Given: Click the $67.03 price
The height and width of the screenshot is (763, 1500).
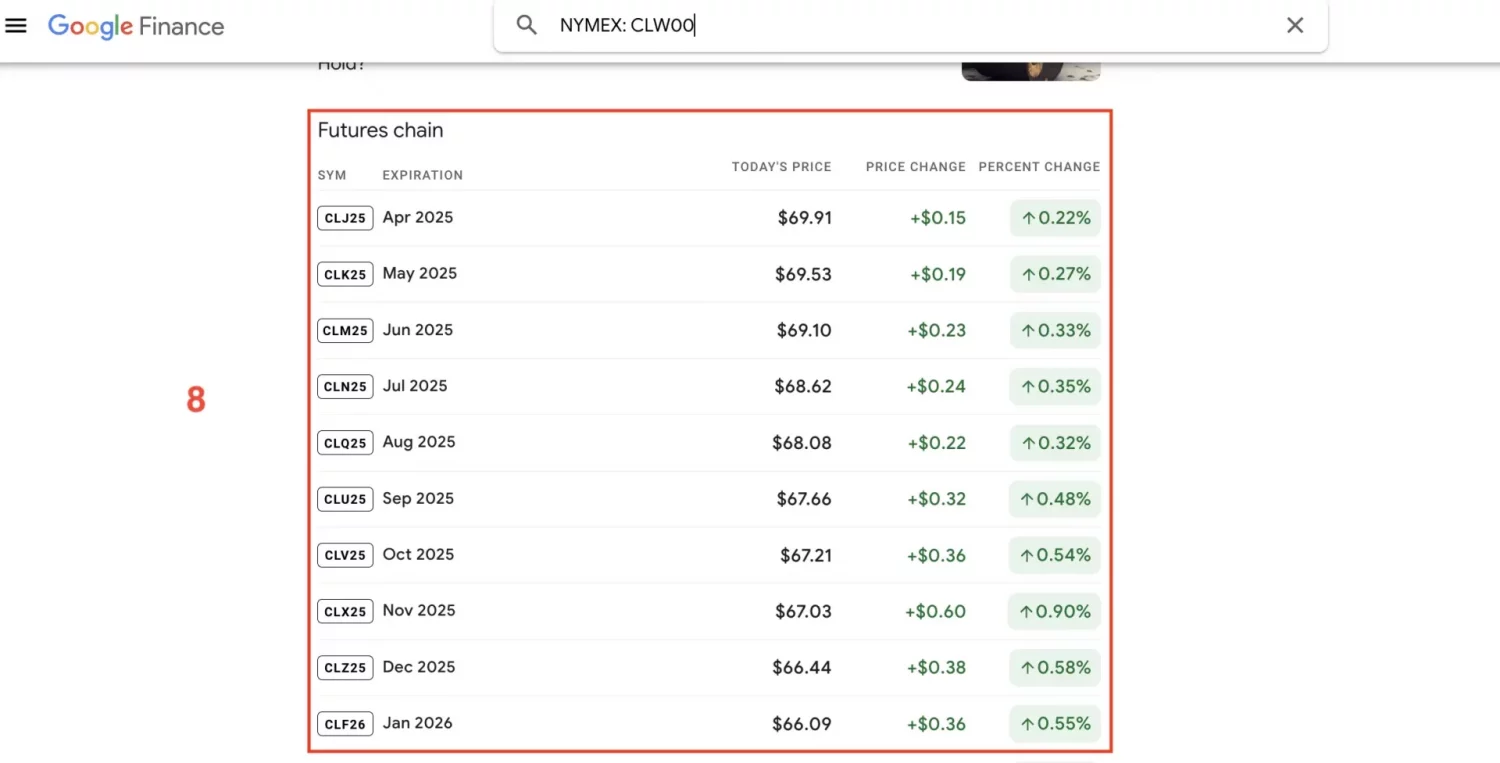Looking at the screenshot, I should coord(803,611).
